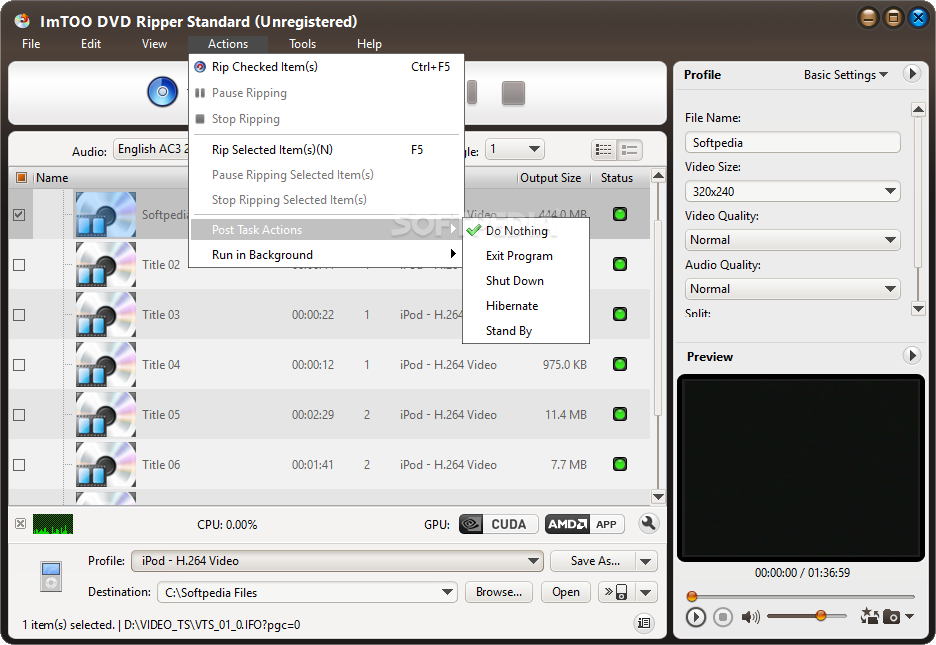Click the Rip Checked Item(s) menu icon
936x645 pixels.
click(201, 67)
